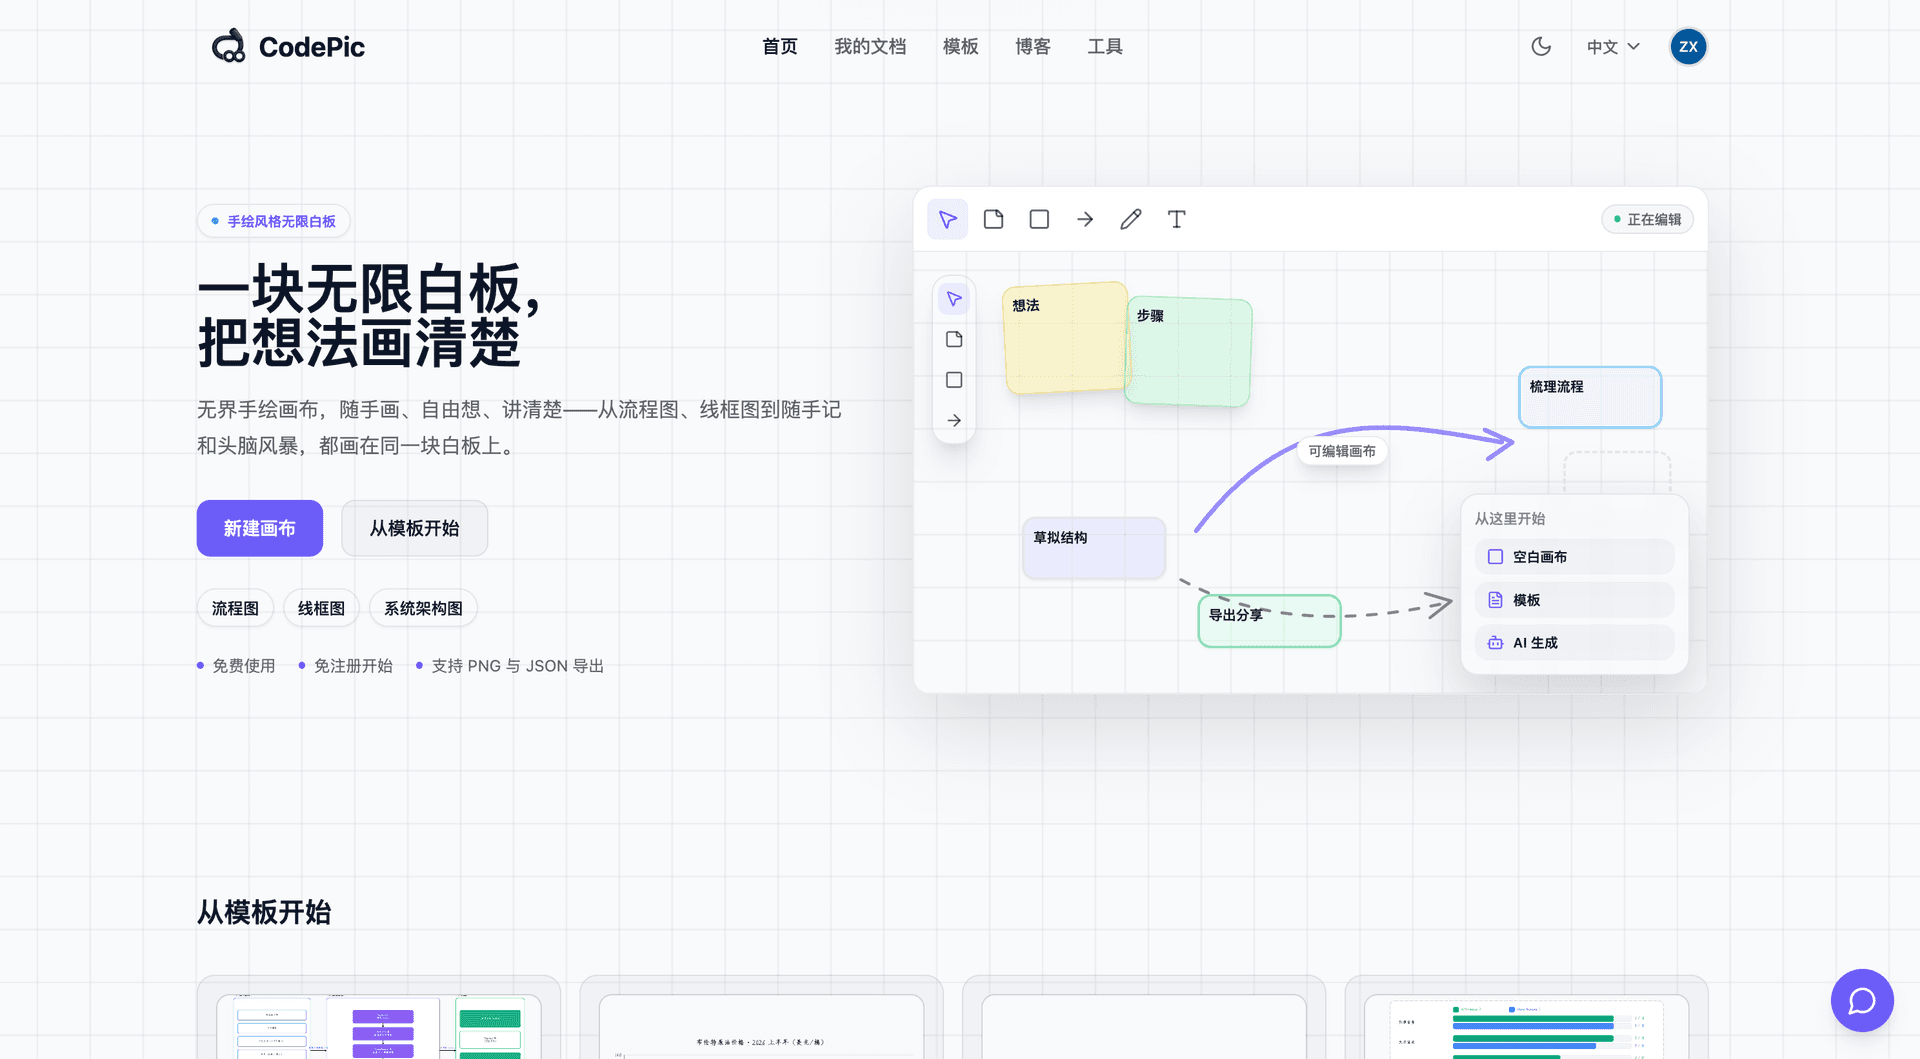Click the CodePic logo icon
This screenshot has width=1920, height=1059.
(228, 46)
